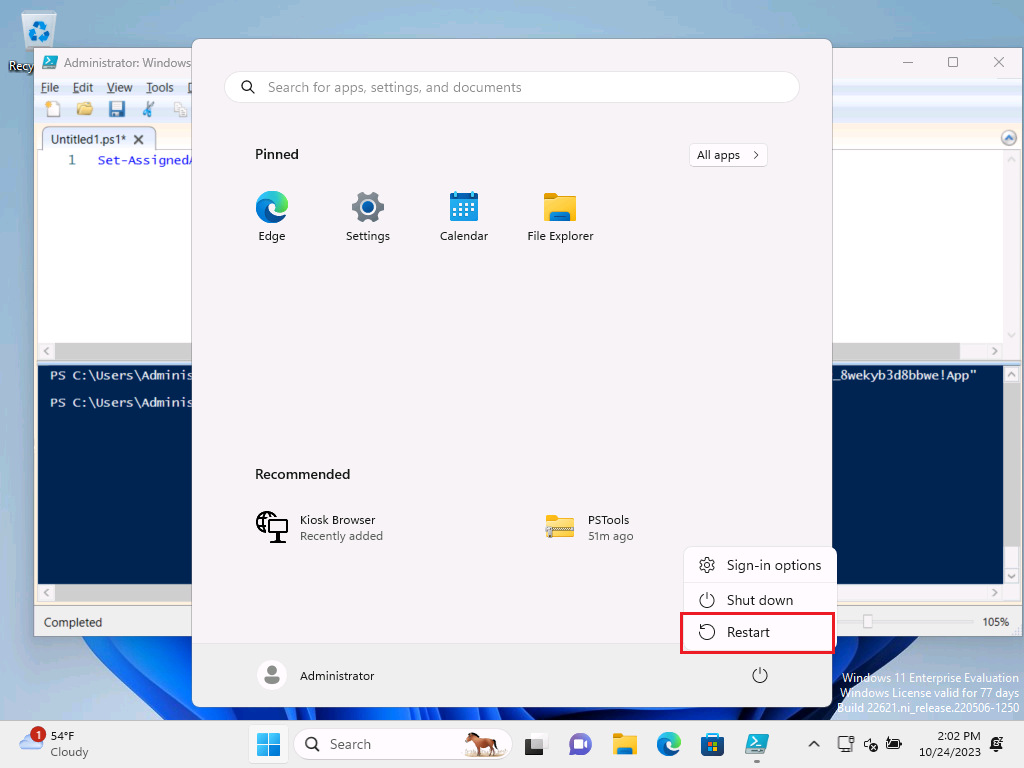This screenshot has width=1024, height=768.
Task: Click the muted volume tray icon
Action: pos(871,744)
